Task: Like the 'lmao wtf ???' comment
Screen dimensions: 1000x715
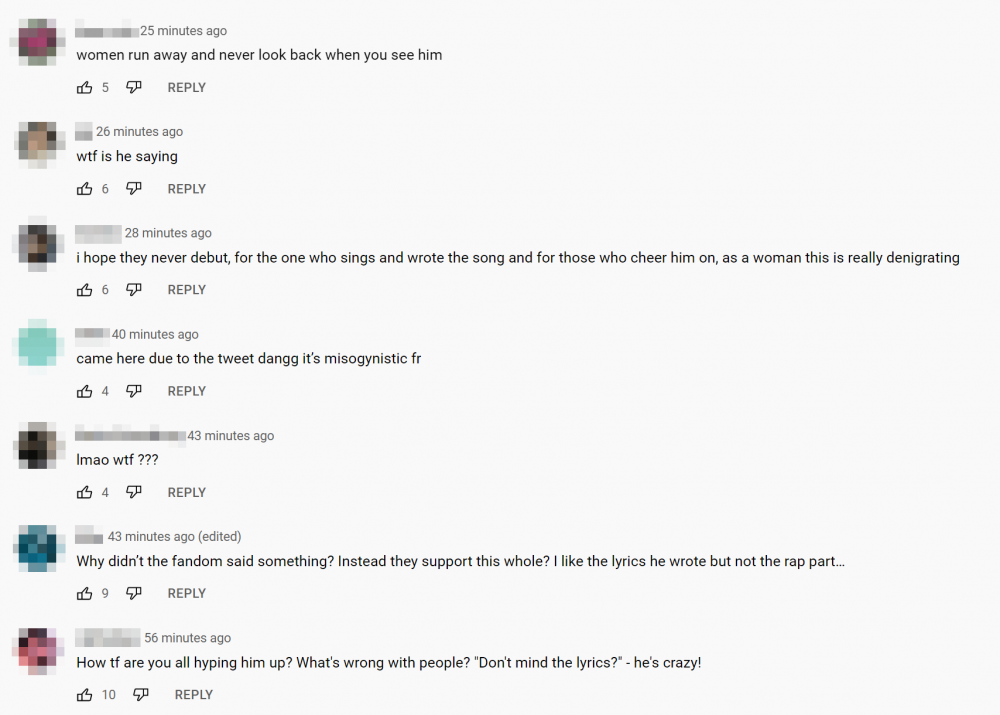Action: pos(84,492)
